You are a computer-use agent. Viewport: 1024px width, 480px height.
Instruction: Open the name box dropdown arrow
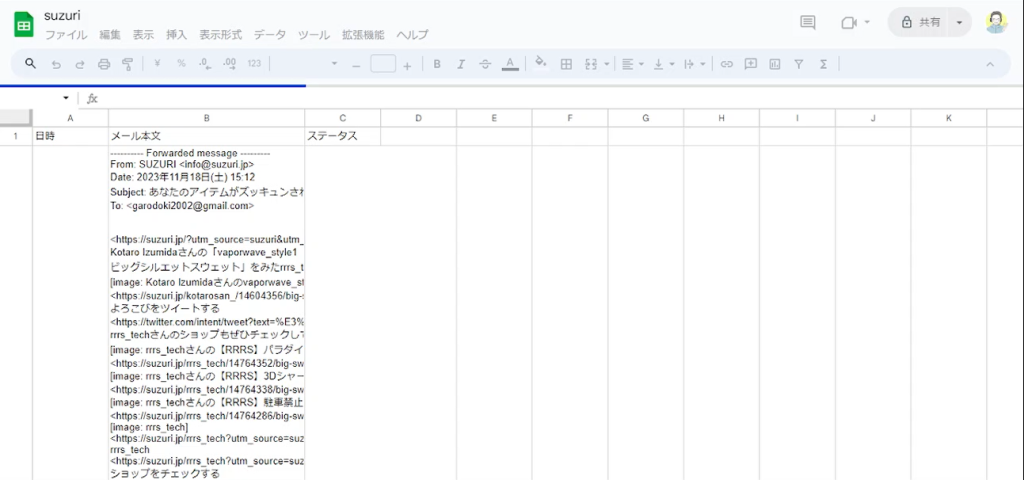click(x=66, y=98)
